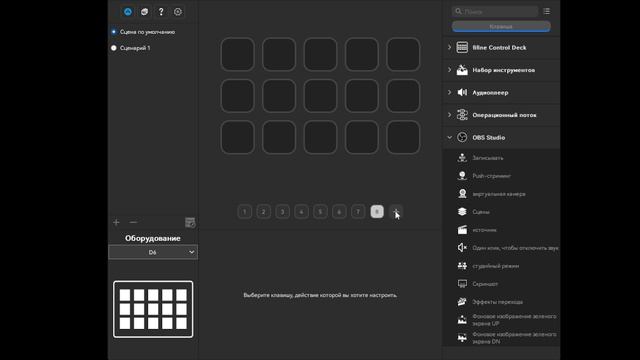The image size is (640, 360).
Task: Click the 'студийный режим' label
Action: tap(496, 266)
